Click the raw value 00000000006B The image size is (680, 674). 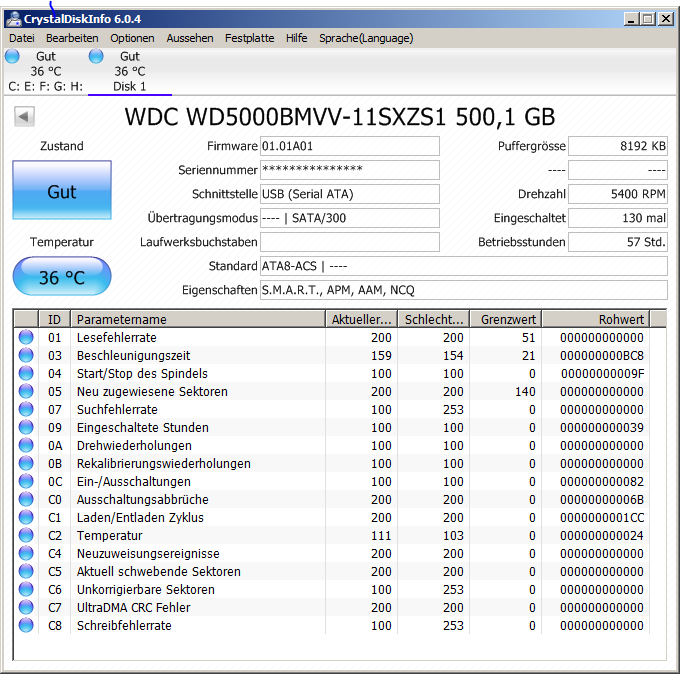(602, 500)
